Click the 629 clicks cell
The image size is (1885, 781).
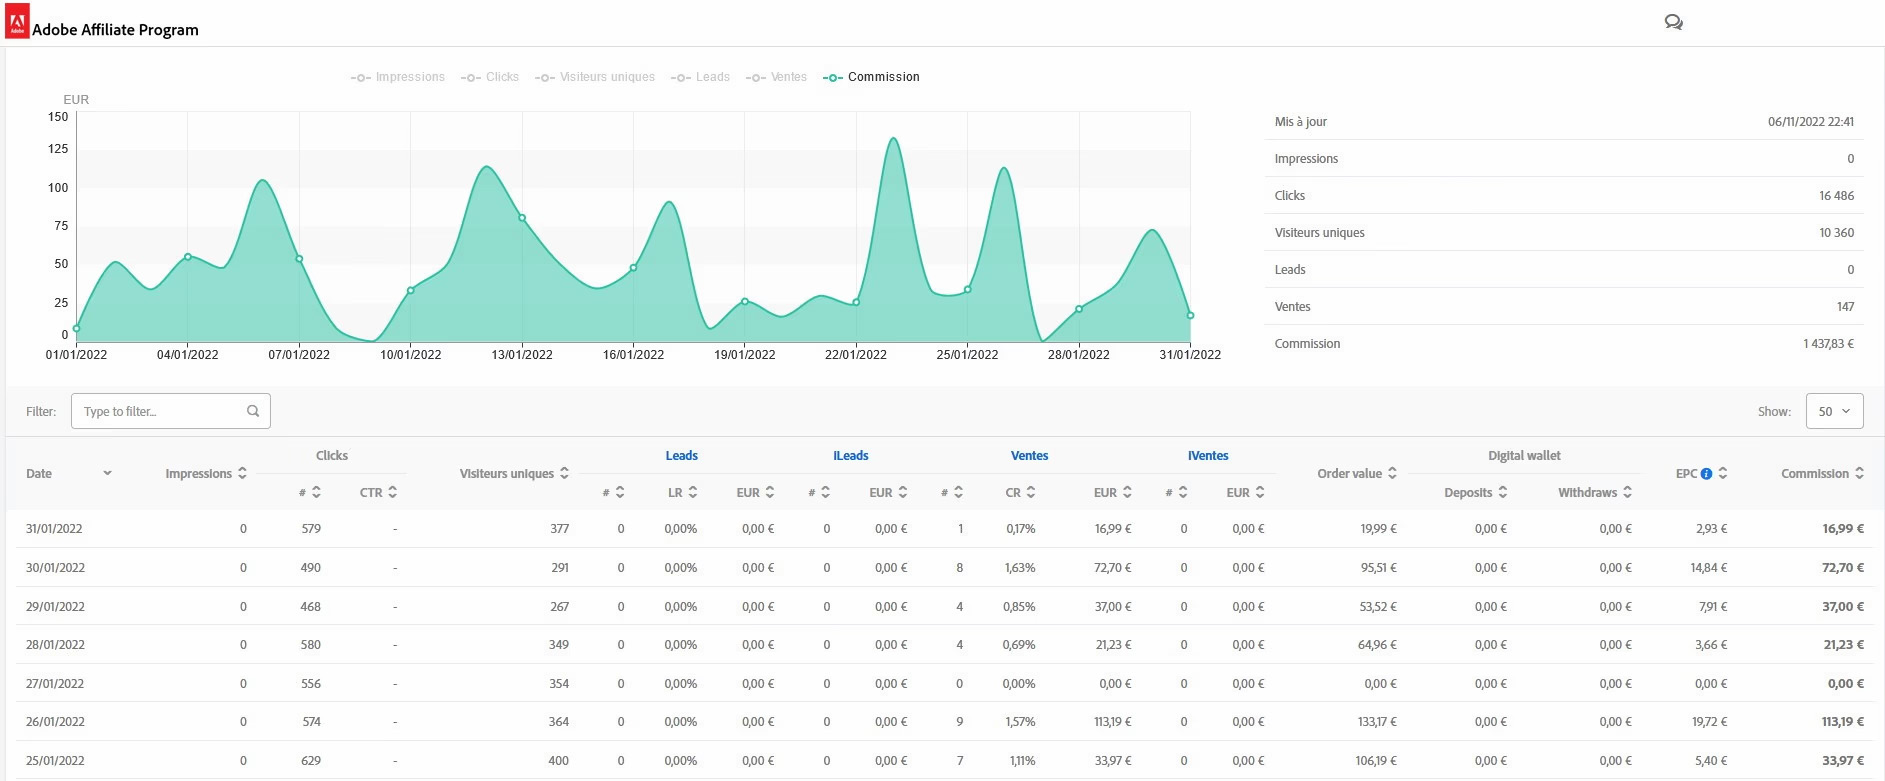[x=311, y=761]
